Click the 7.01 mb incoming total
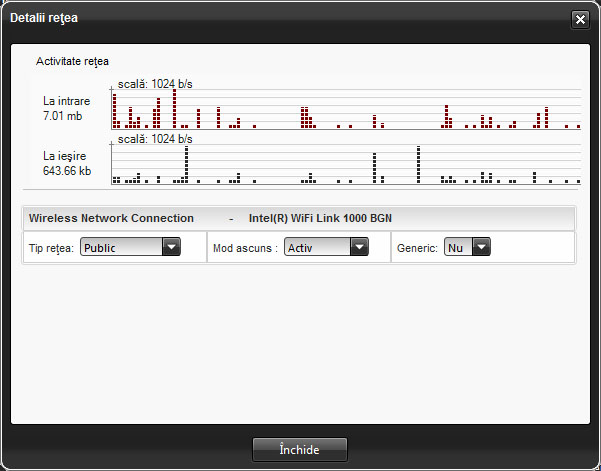 point(62,116)
